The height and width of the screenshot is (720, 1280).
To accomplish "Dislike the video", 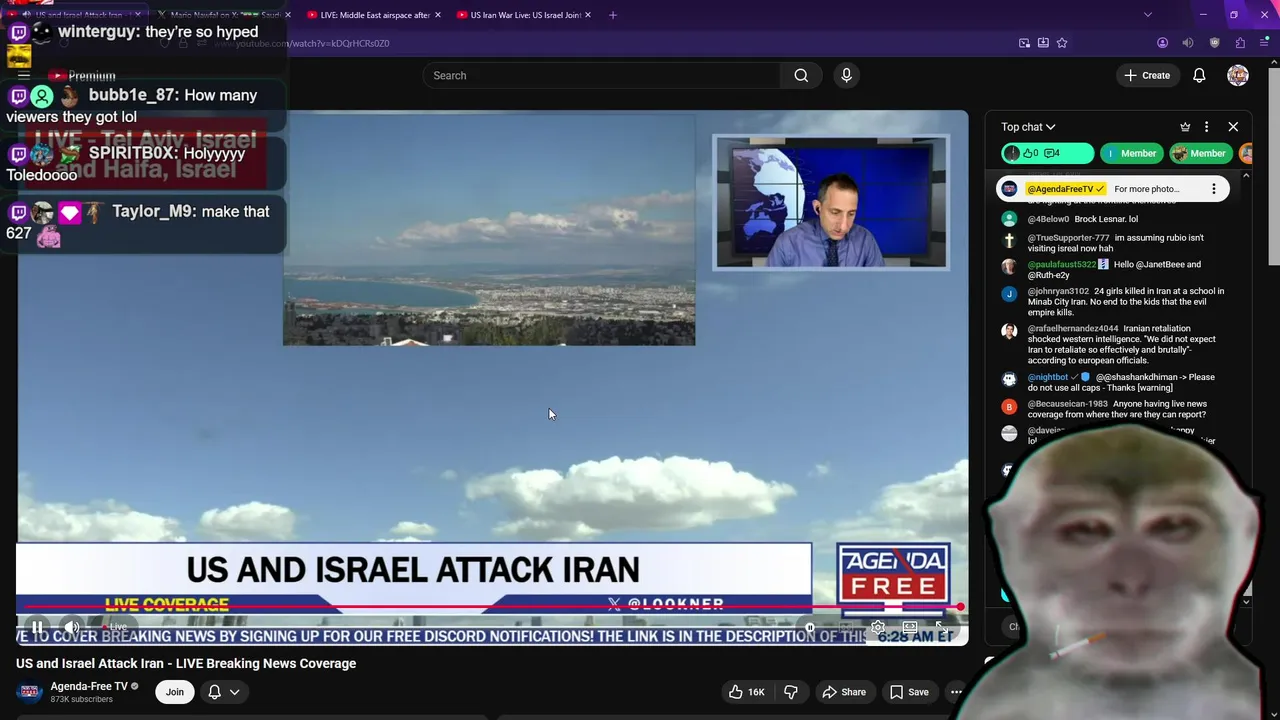I will (x=791, y=692).
